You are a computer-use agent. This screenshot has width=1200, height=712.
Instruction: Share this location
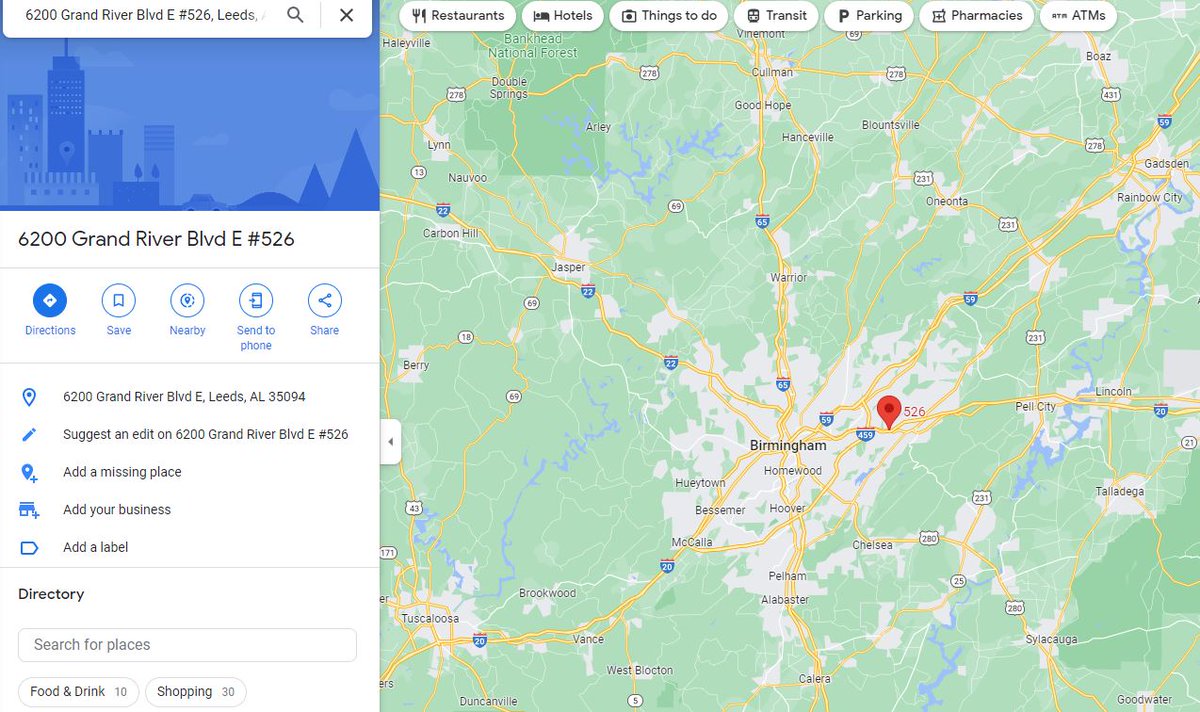coord(324,300)
